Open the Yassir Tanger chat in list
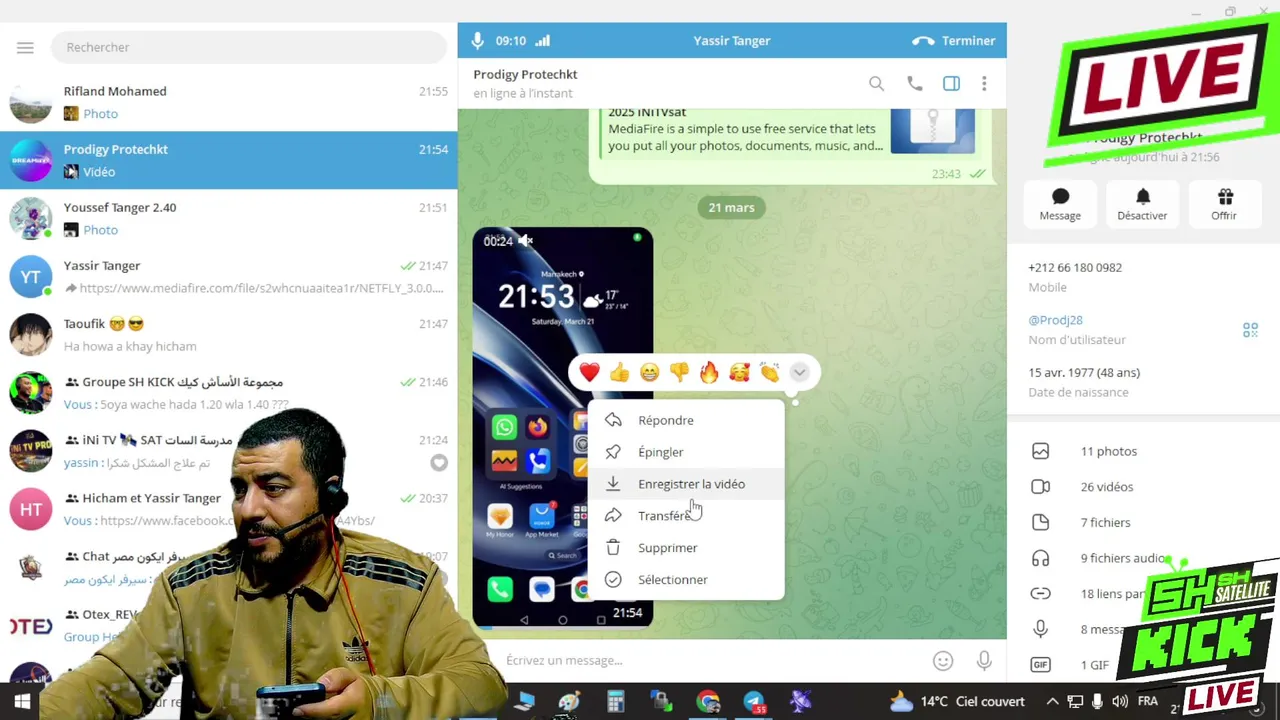Image resolution: width=1280 pixels, height=720 pixels. pyautogui.click(x=228, y=276)
